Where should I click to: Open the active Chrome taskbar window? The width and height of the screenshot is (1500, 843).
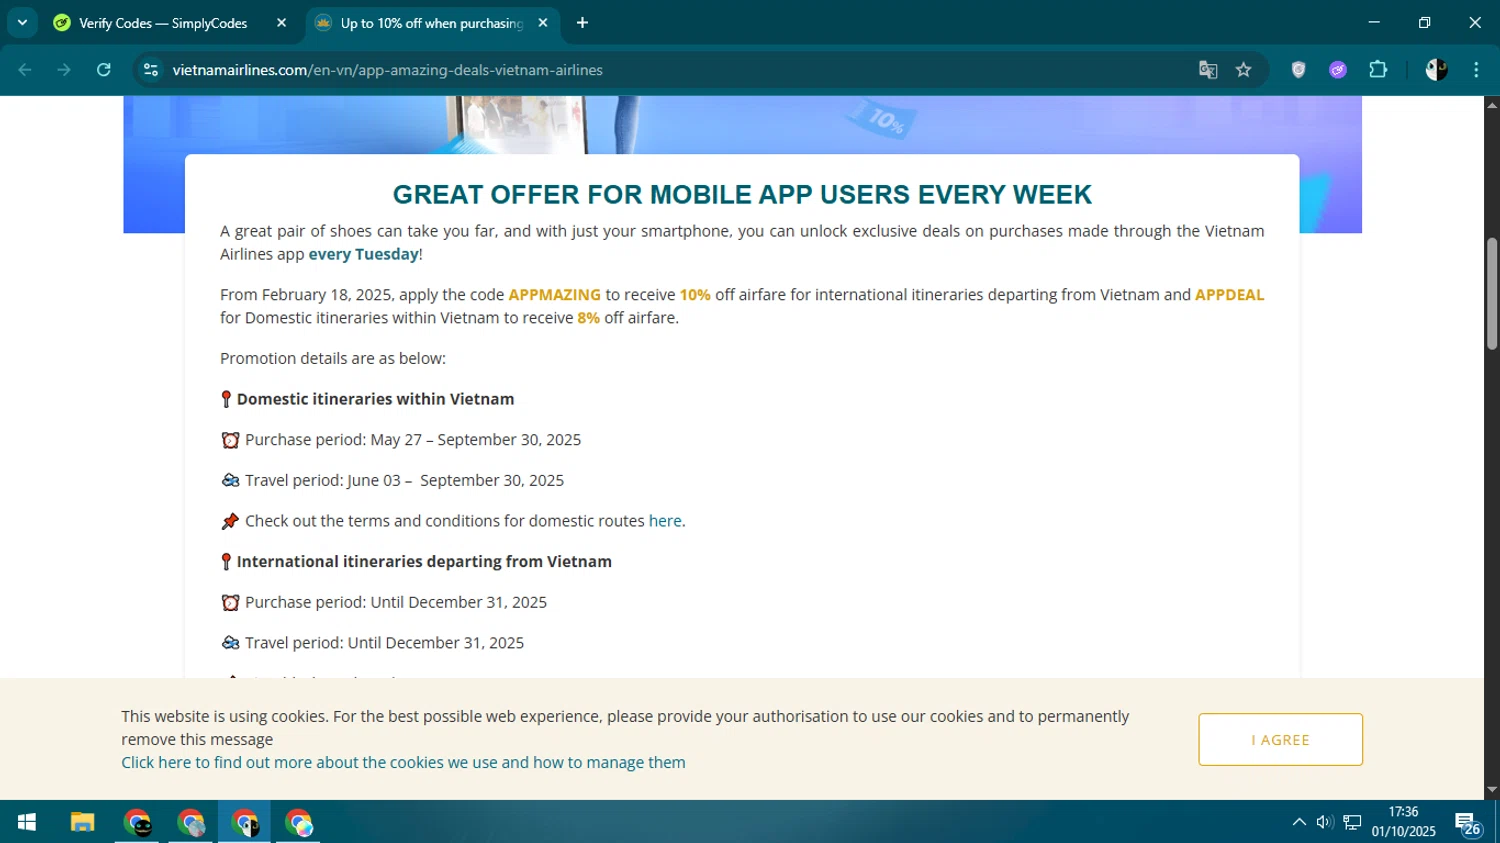coord(245,822)
